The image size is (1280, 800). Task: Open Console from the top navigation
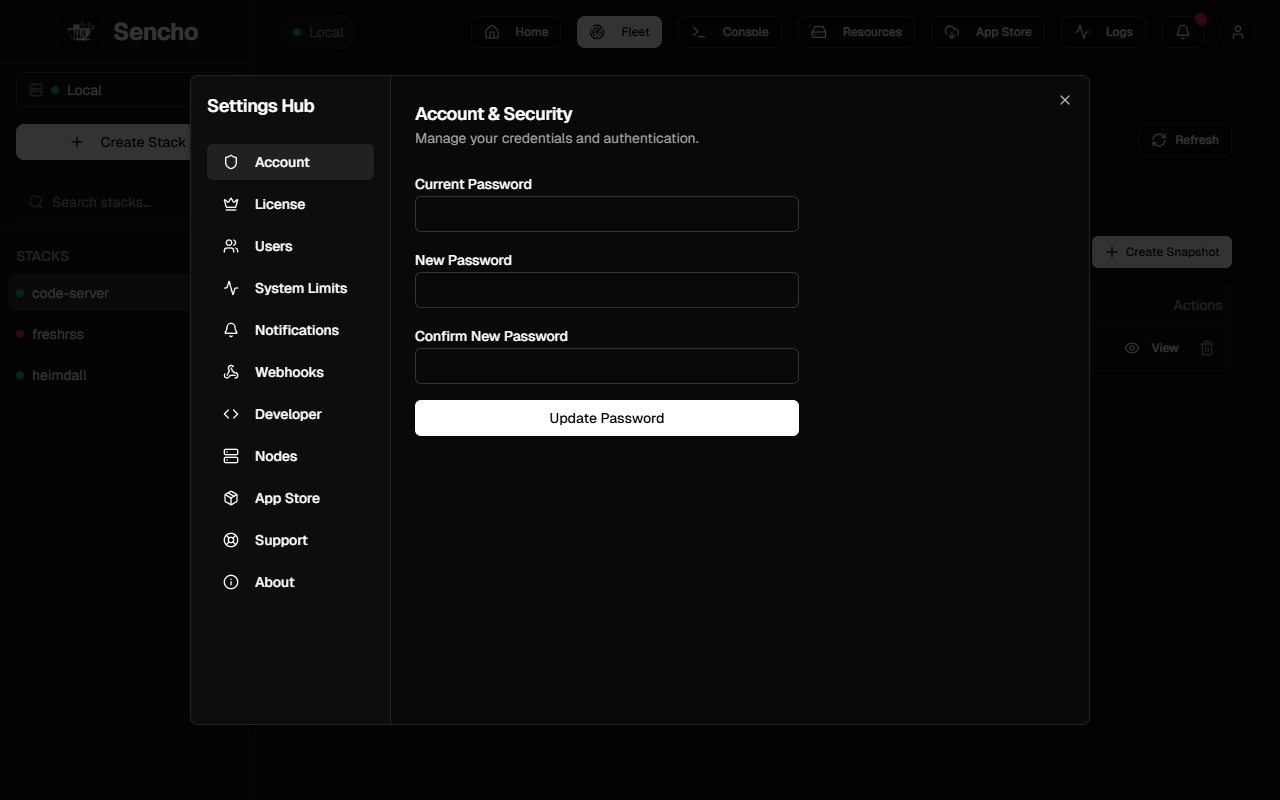730,32
